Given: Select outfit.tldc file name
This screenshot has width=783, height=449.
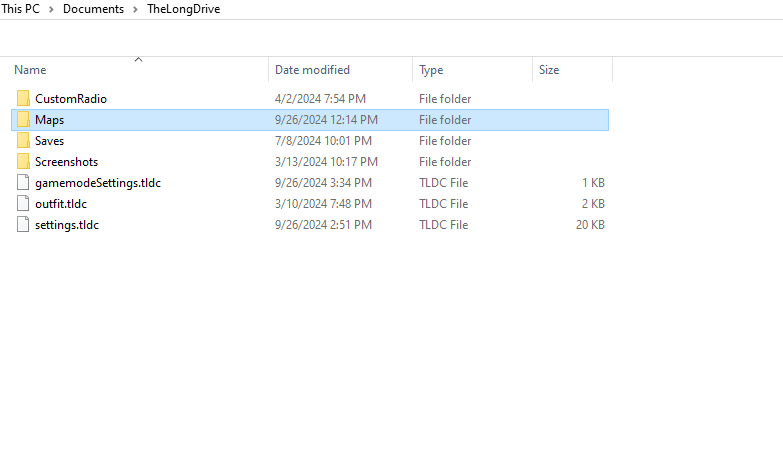Looking at the screenshot, I should tap(61, 204).
